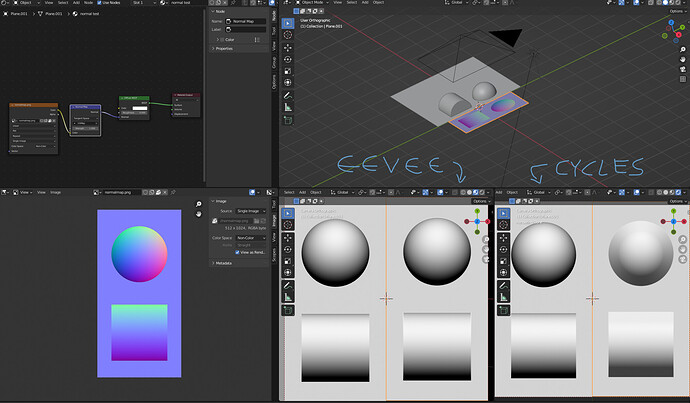Open the Options dropdown in top viewport
The height and width of the screenshot is (403, 690).
[x=677, y=11]
